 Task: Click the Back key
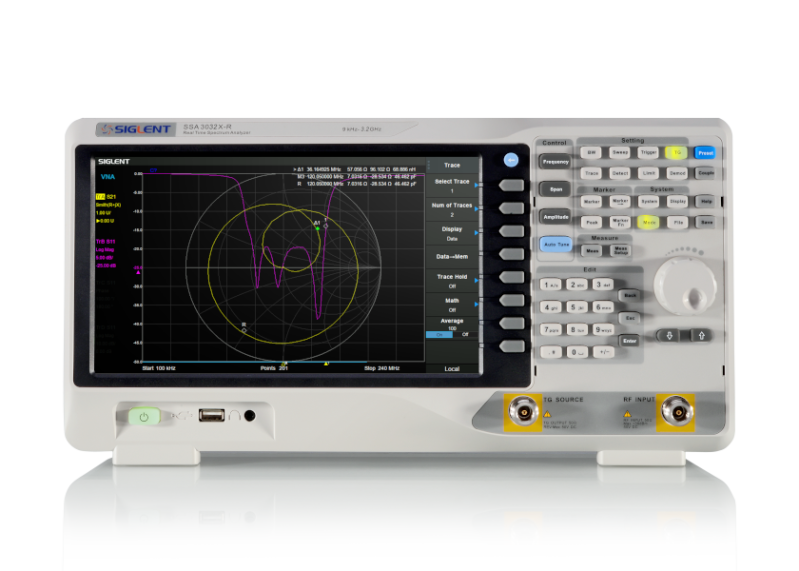click(x=629, y=295)
